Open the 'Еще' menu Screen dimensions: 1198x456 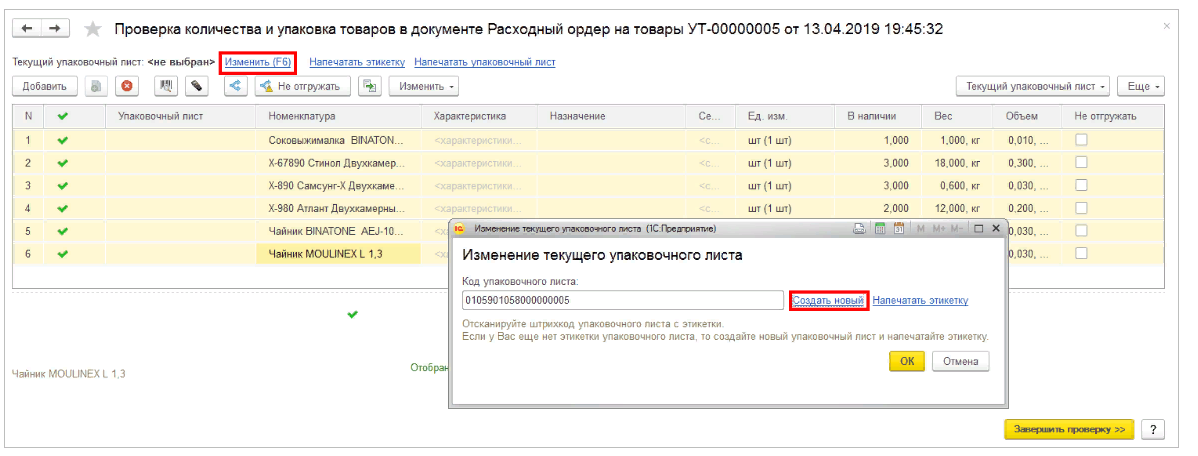tap(1143, 87)
